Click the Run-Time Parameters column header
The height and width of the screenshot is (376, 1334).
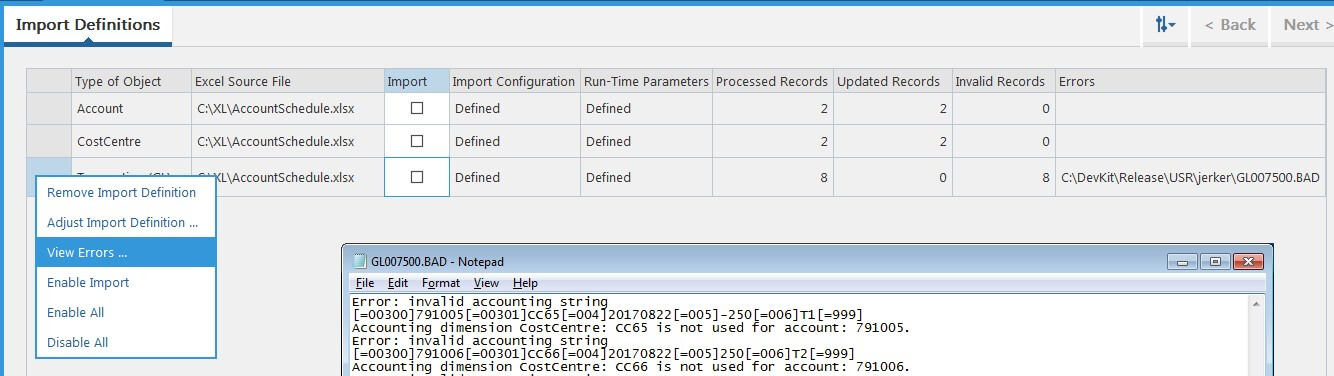click(646, 81)
